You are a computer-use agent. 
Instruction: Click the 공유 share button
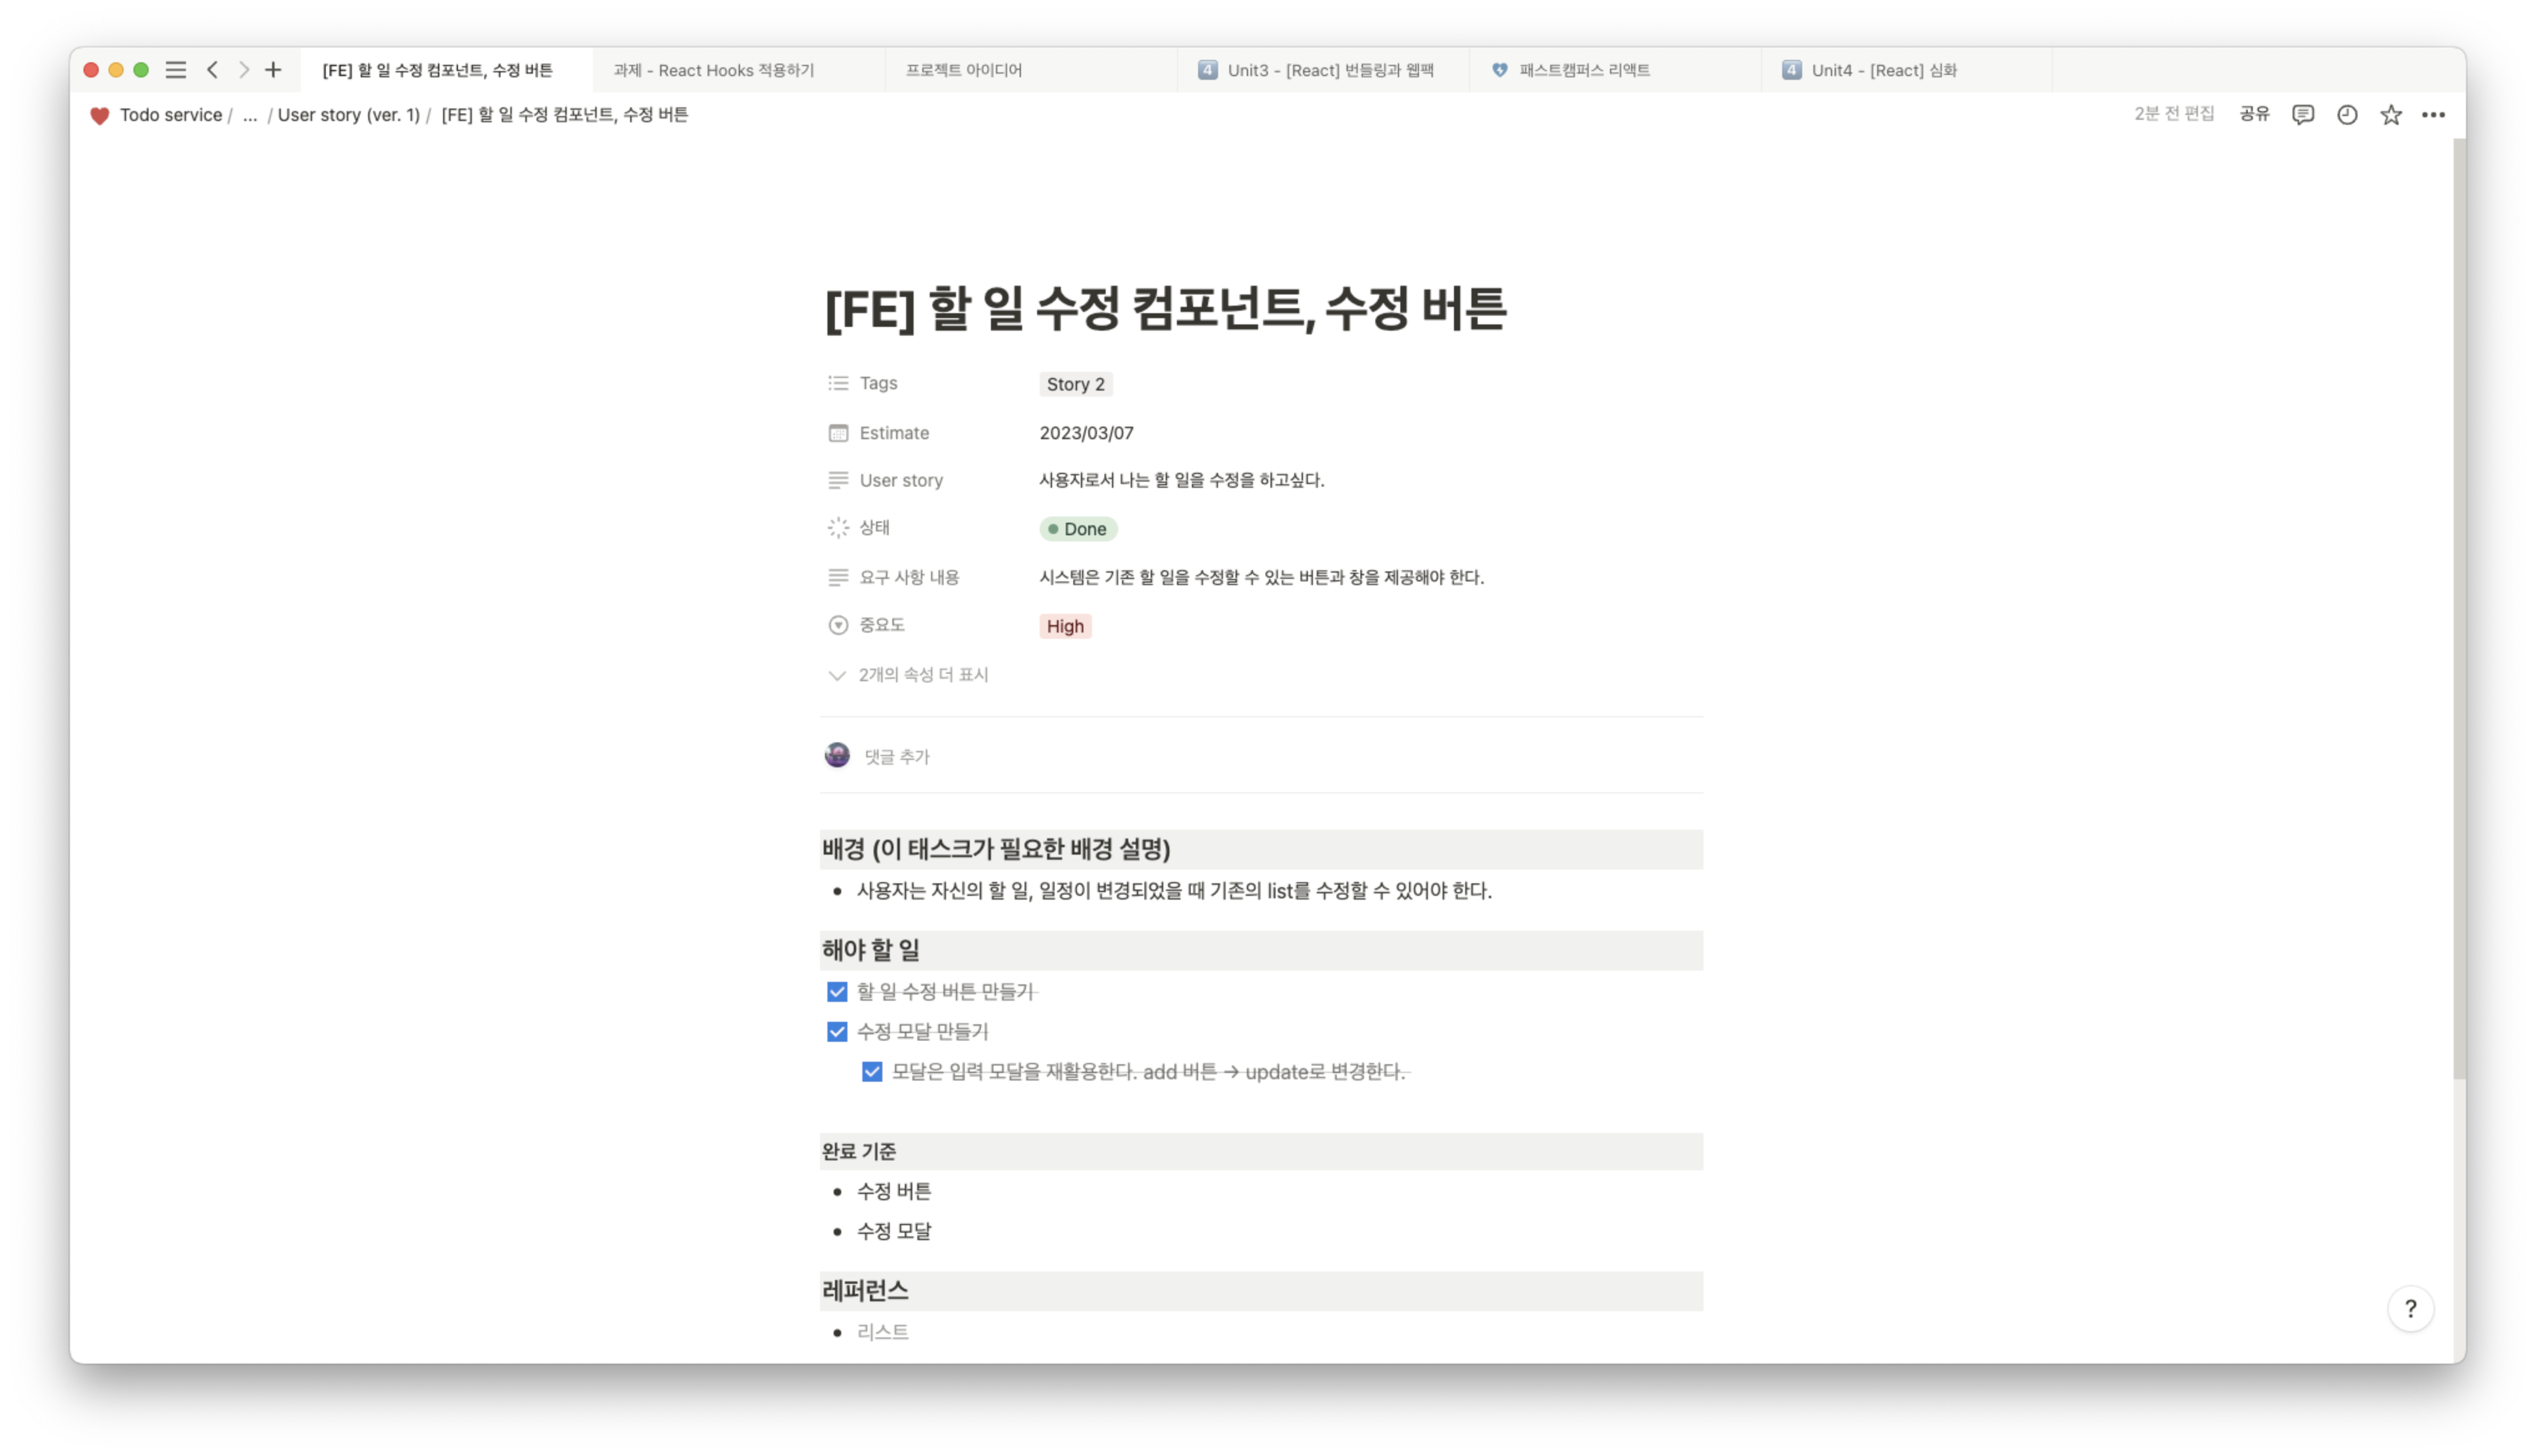(2254, 114)
